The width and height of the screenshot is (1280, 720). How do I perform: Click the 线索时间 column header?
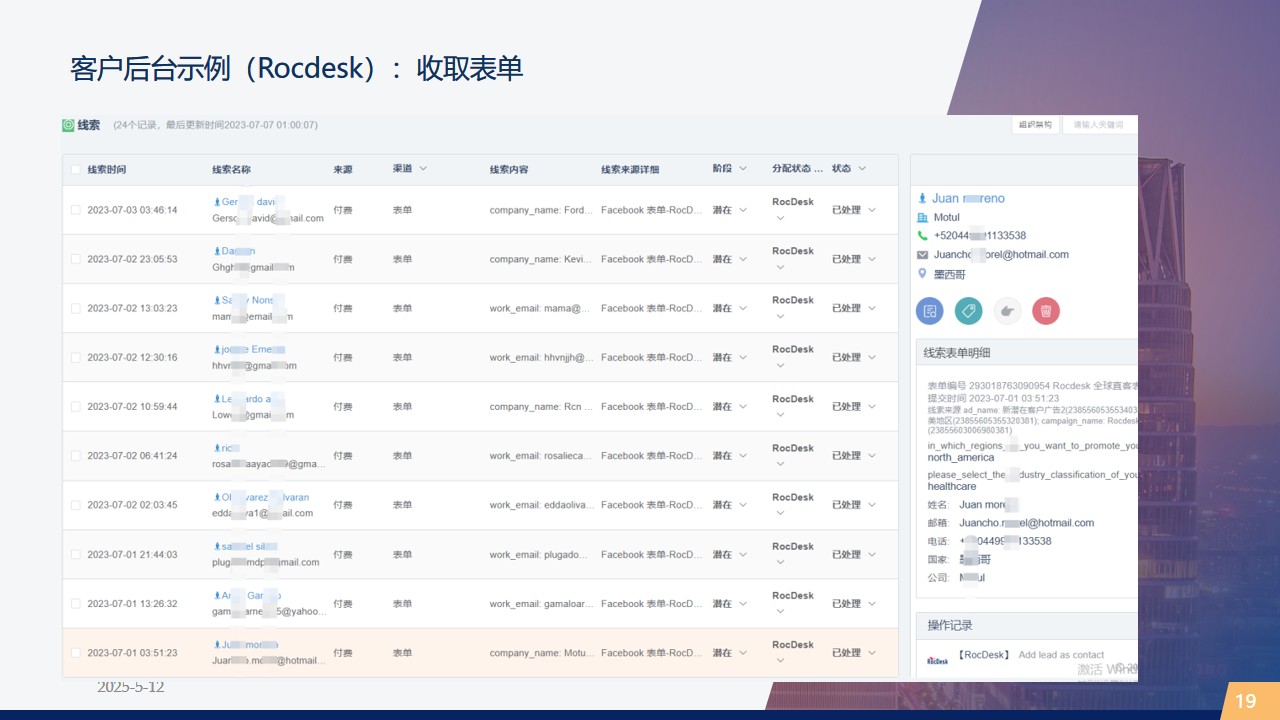tap(107, 169)
